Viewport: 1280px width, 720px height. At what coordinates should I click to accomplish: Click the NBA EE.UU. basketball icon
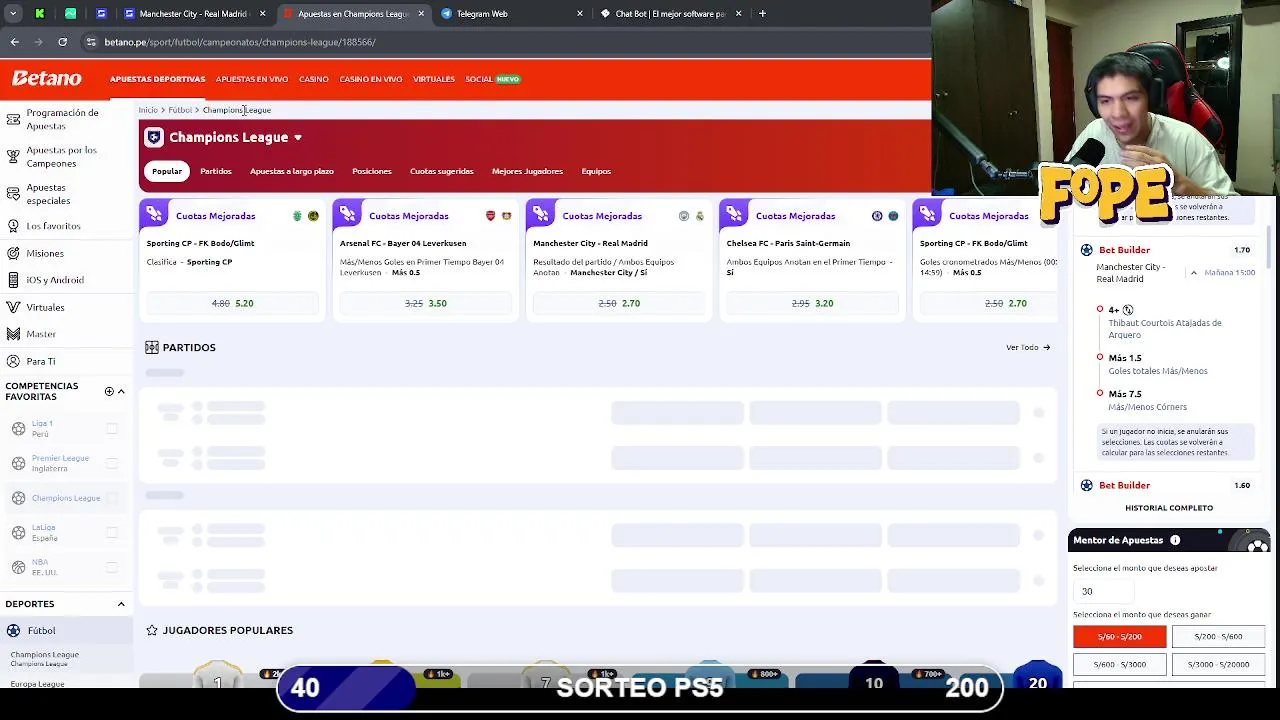(x=18, y=567)
